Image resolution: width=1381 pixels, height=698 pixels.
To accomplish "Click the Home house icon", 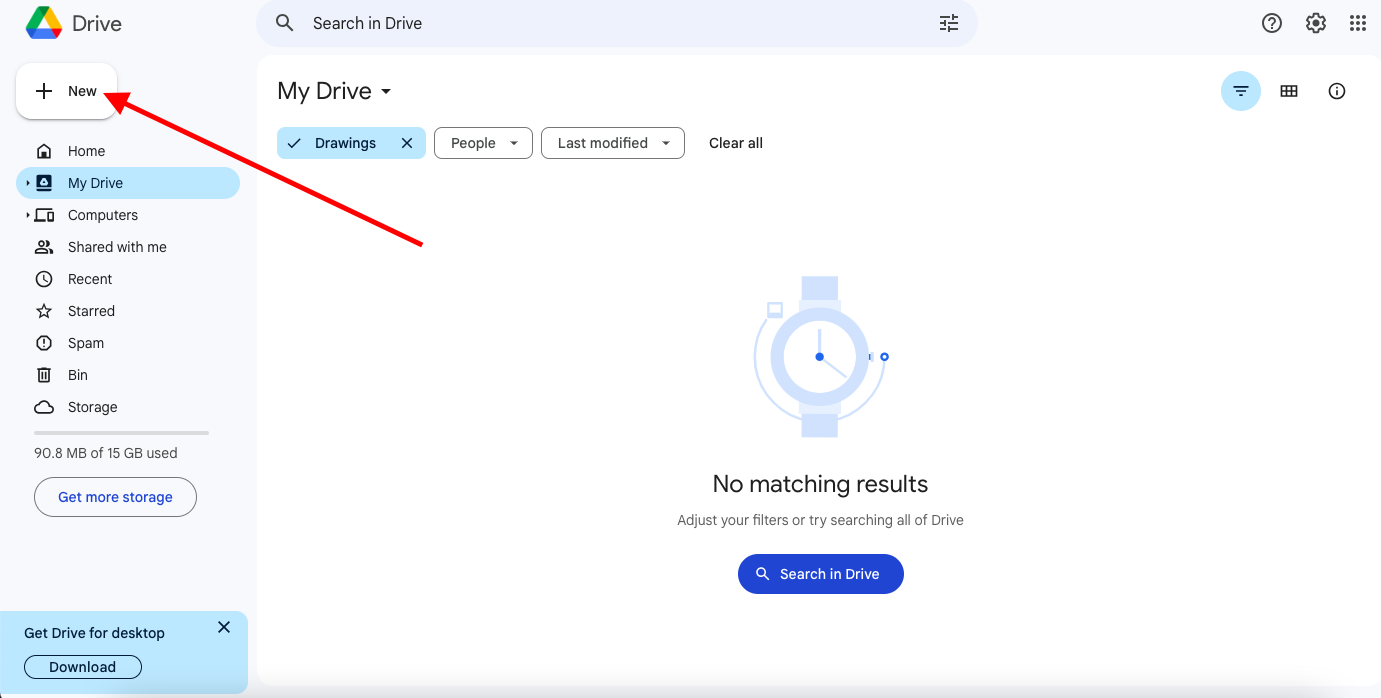I will pos(44,151).
